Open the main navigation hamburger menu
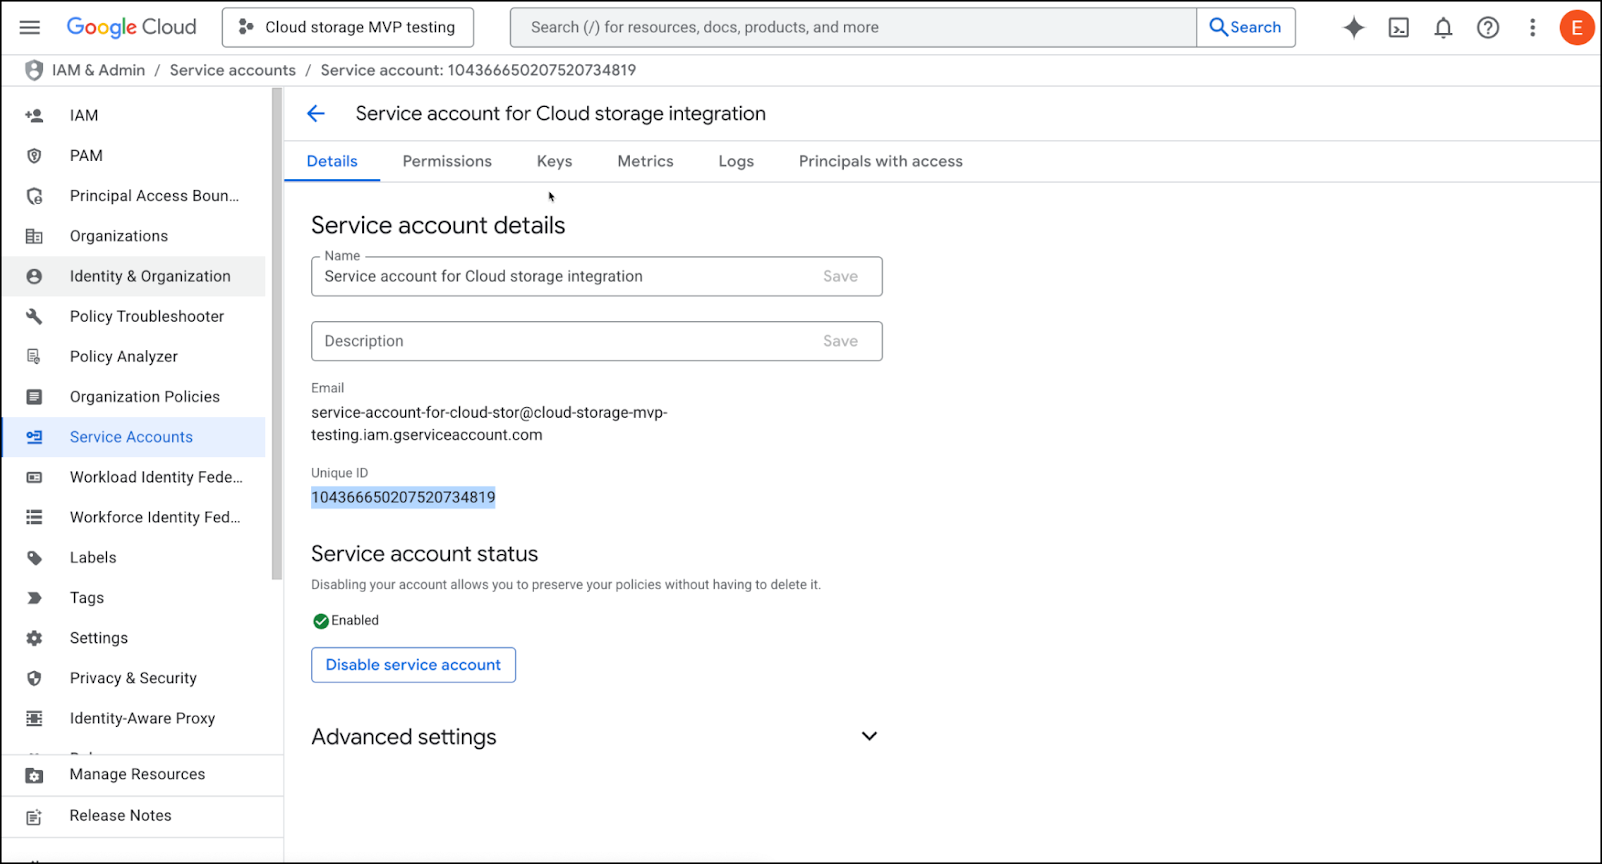The width and height of the screenshot is (1602, 864). pos(30,27)
